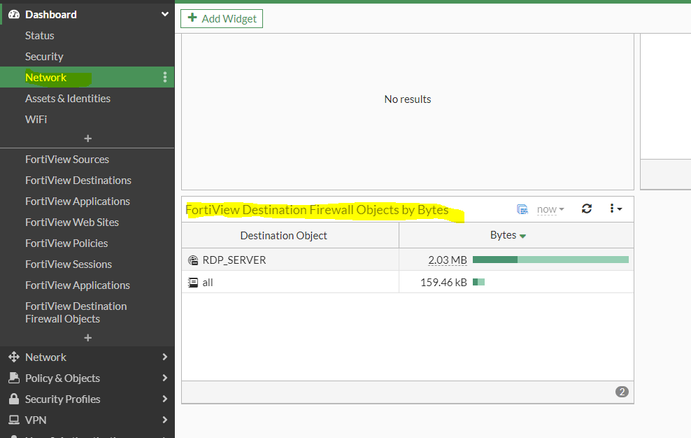Collapse the Dashboard menu chevron

(x=164, y=14)
